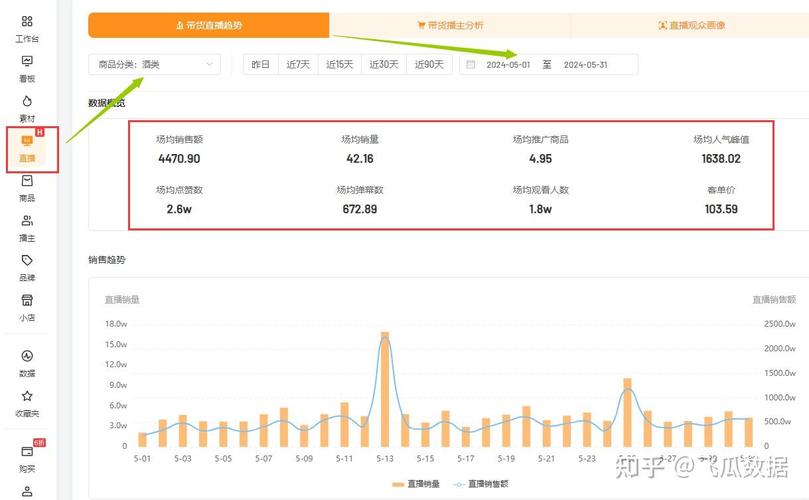Select the 昨日 date range button

click(261, 64)
